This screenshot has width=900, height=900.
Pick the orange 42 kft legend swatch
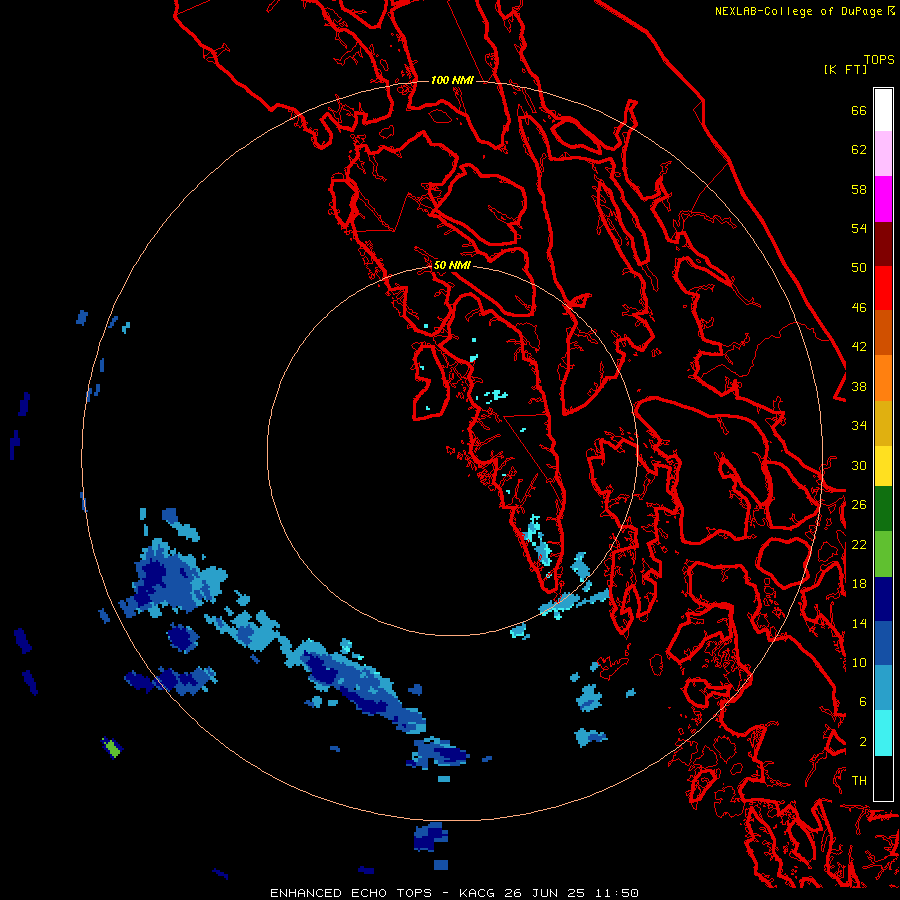(883, 377)
